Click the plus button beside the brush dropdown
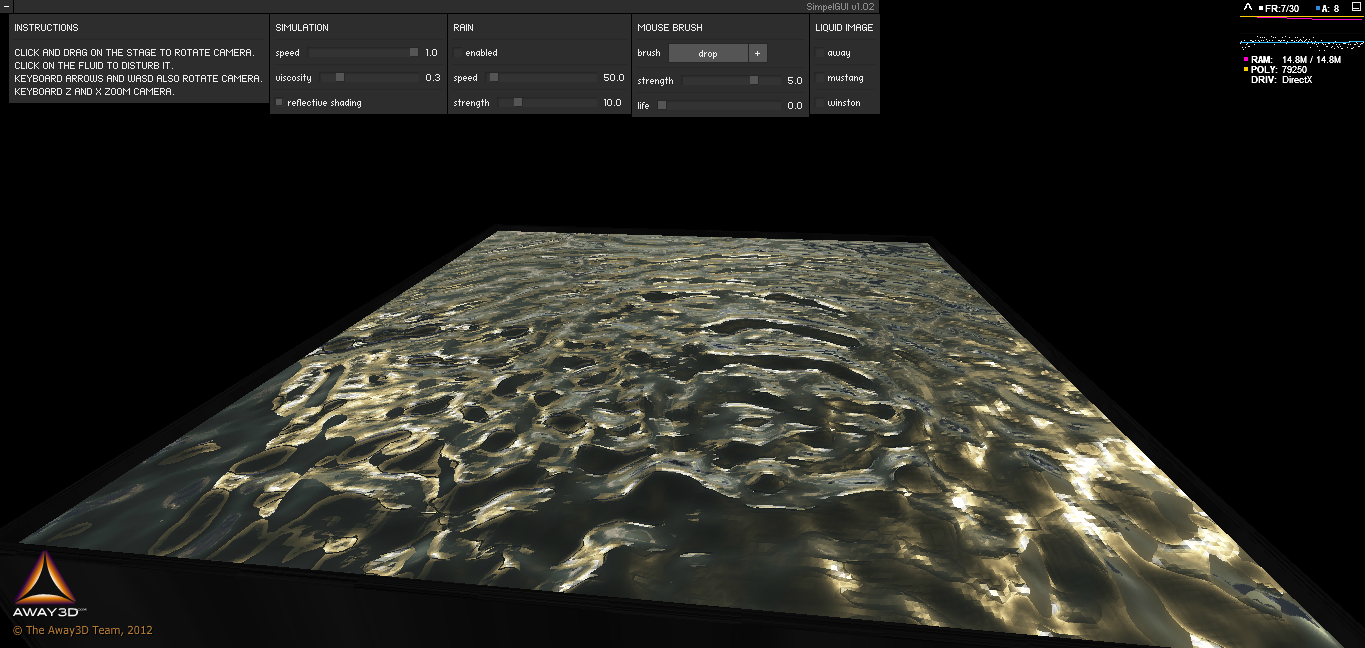This screenshot has height=648, width=1365. tap(757, 53)
